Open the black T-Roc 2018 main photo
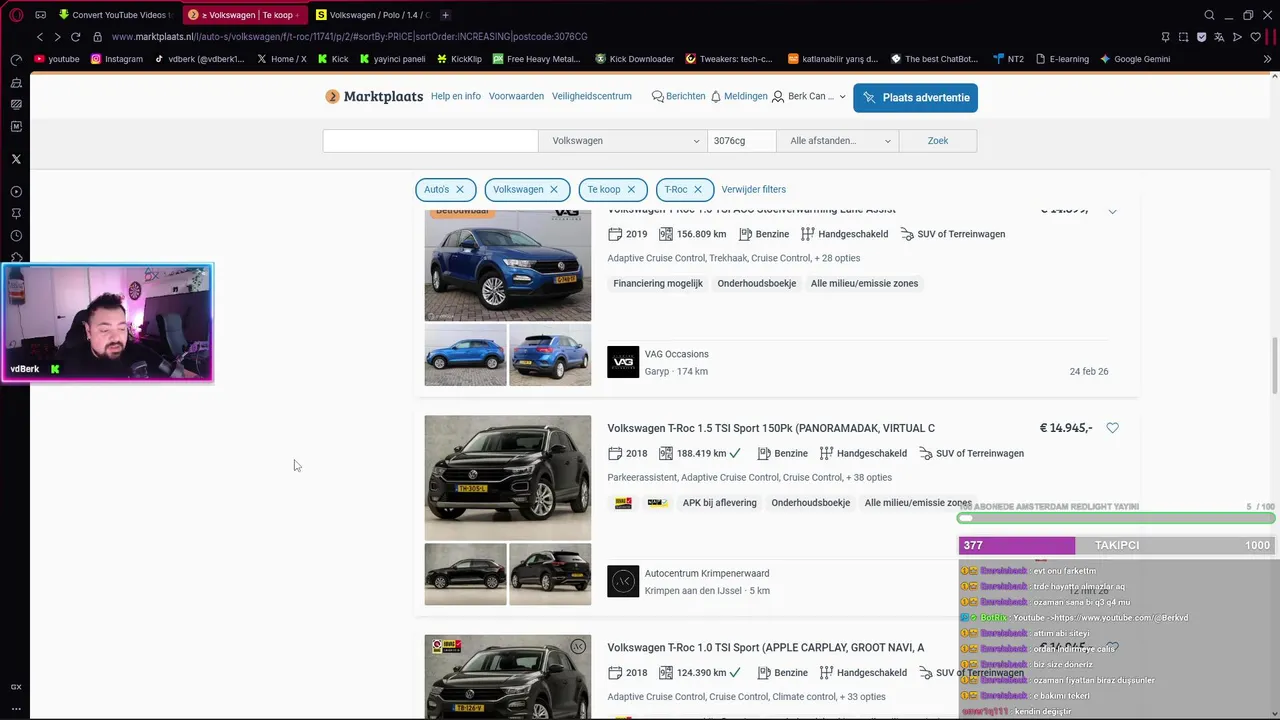The image size is (1280, 720). [x=508, y=478]
